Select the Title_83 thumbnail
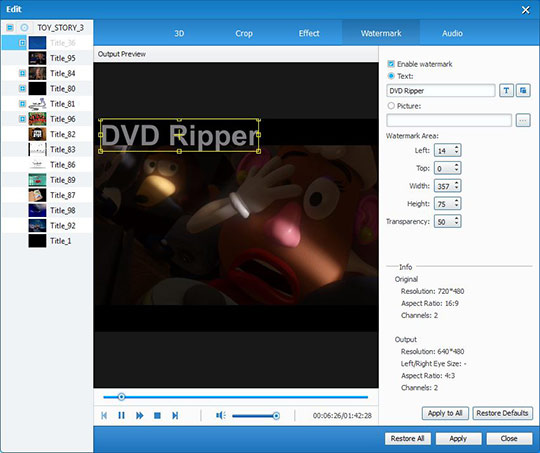This screenshot has height=453, width=540. coord(37,149)
